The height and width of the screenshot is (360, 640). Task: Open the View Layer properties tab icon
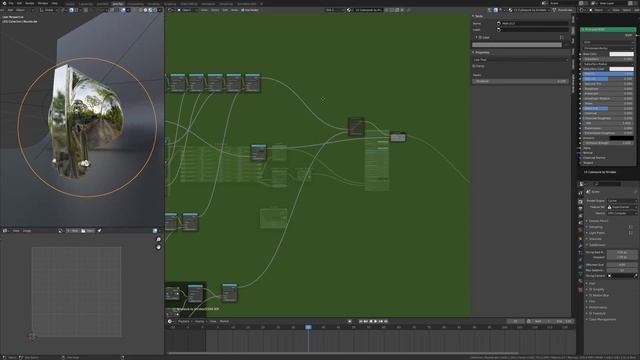tap(580, 216)
